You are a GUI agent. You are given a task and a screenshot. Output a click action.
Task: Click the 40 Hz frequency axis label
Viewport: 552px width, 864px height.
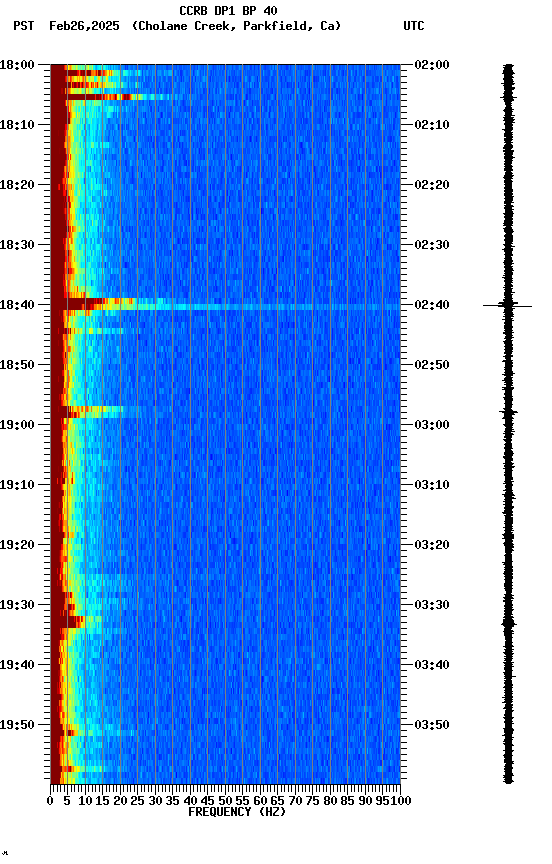[x=190, y=801]
